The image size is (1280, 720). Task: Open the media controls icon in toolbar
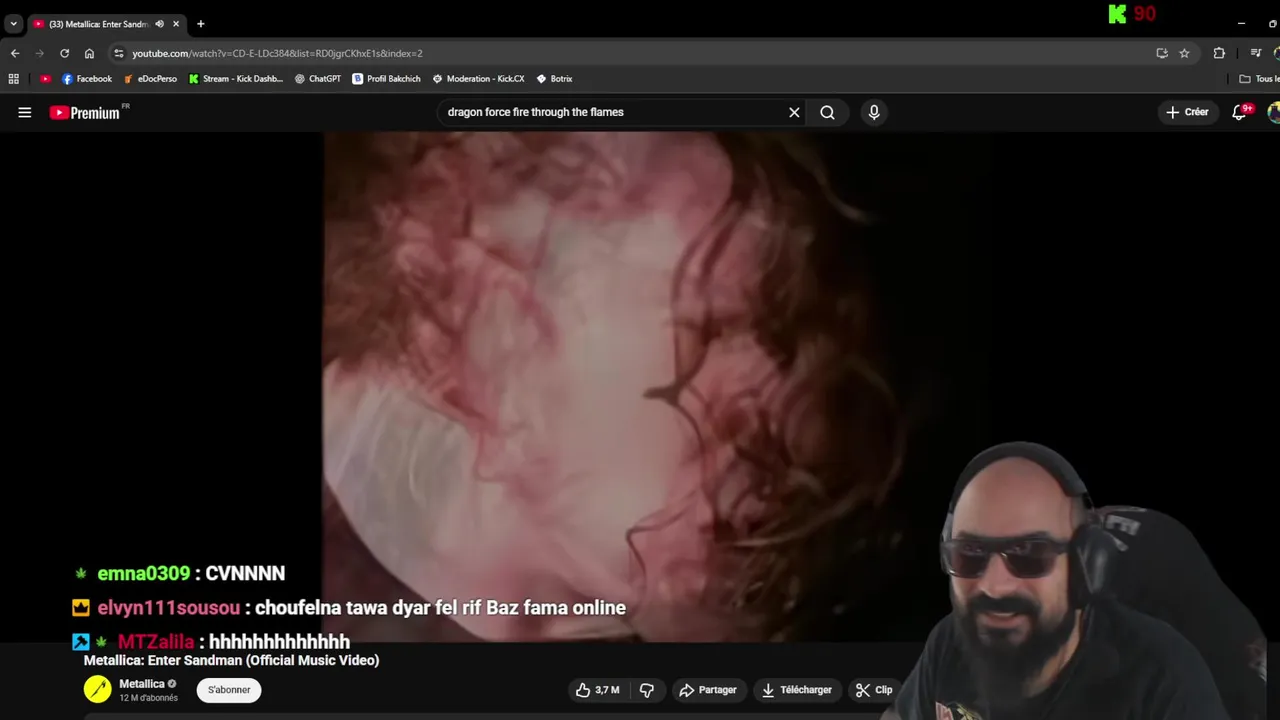pyautogui.click(x=1256, y=53)
